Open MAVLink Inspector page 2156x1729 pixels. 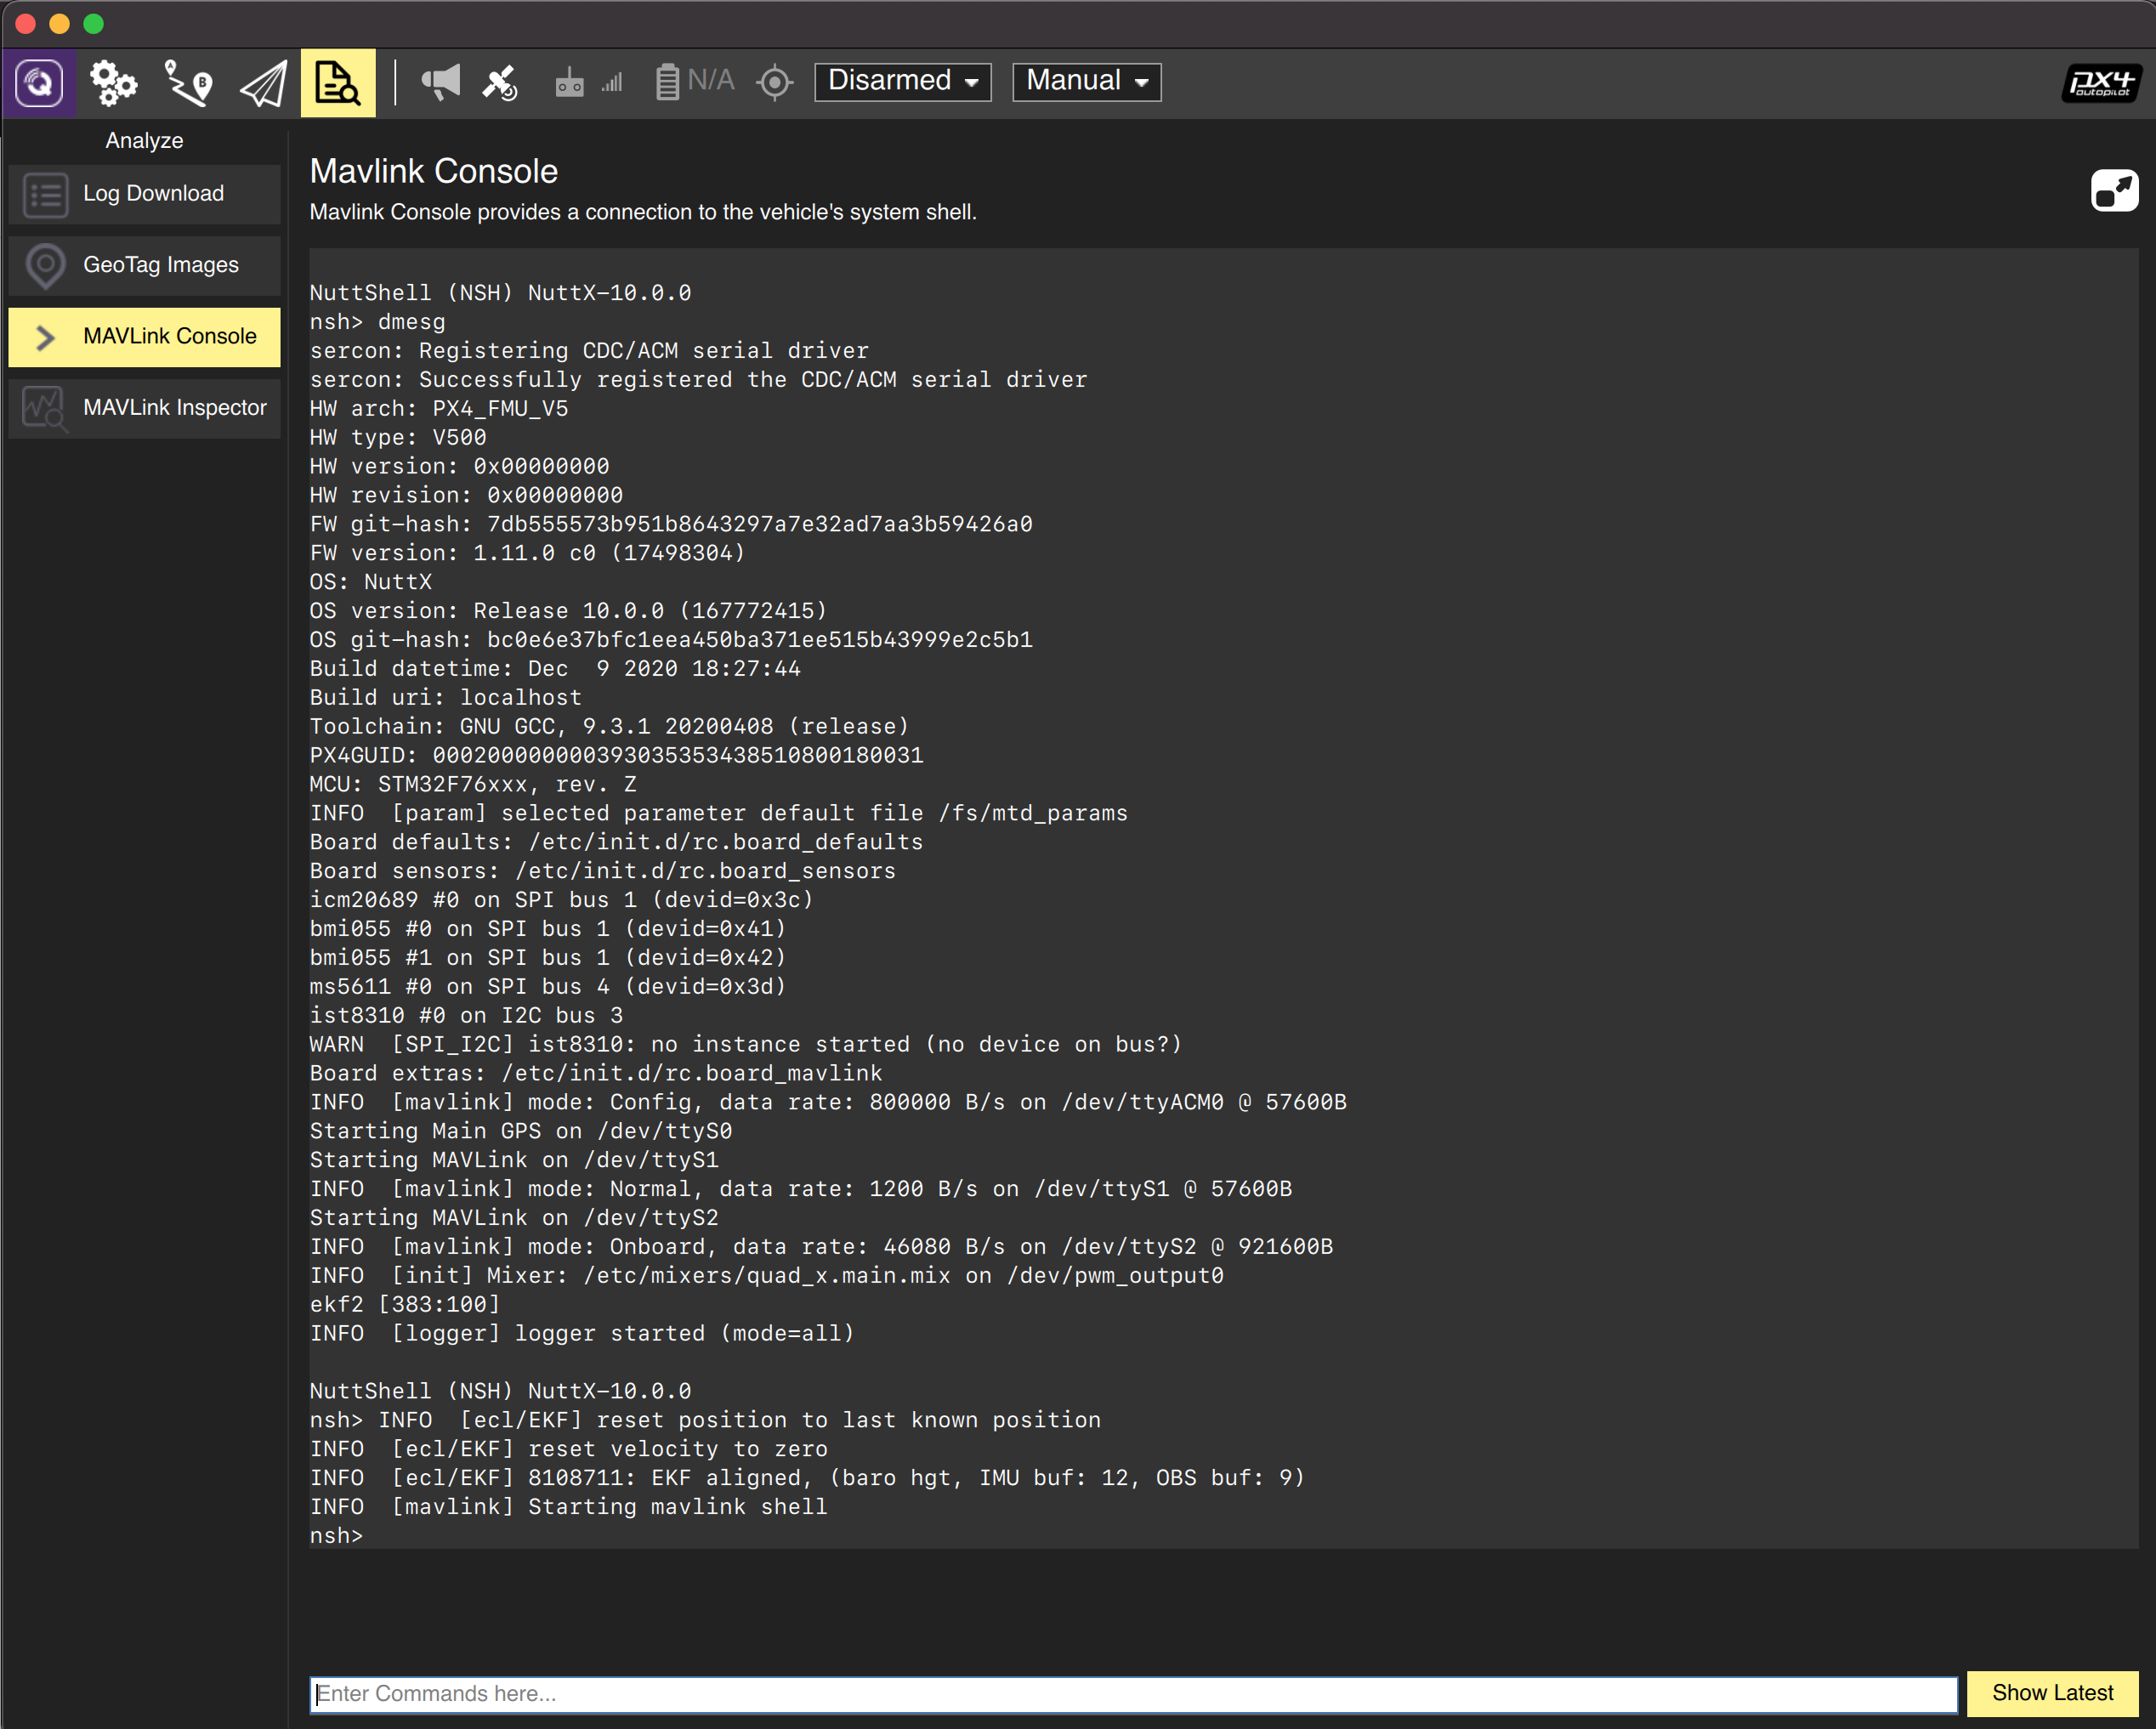144,408
